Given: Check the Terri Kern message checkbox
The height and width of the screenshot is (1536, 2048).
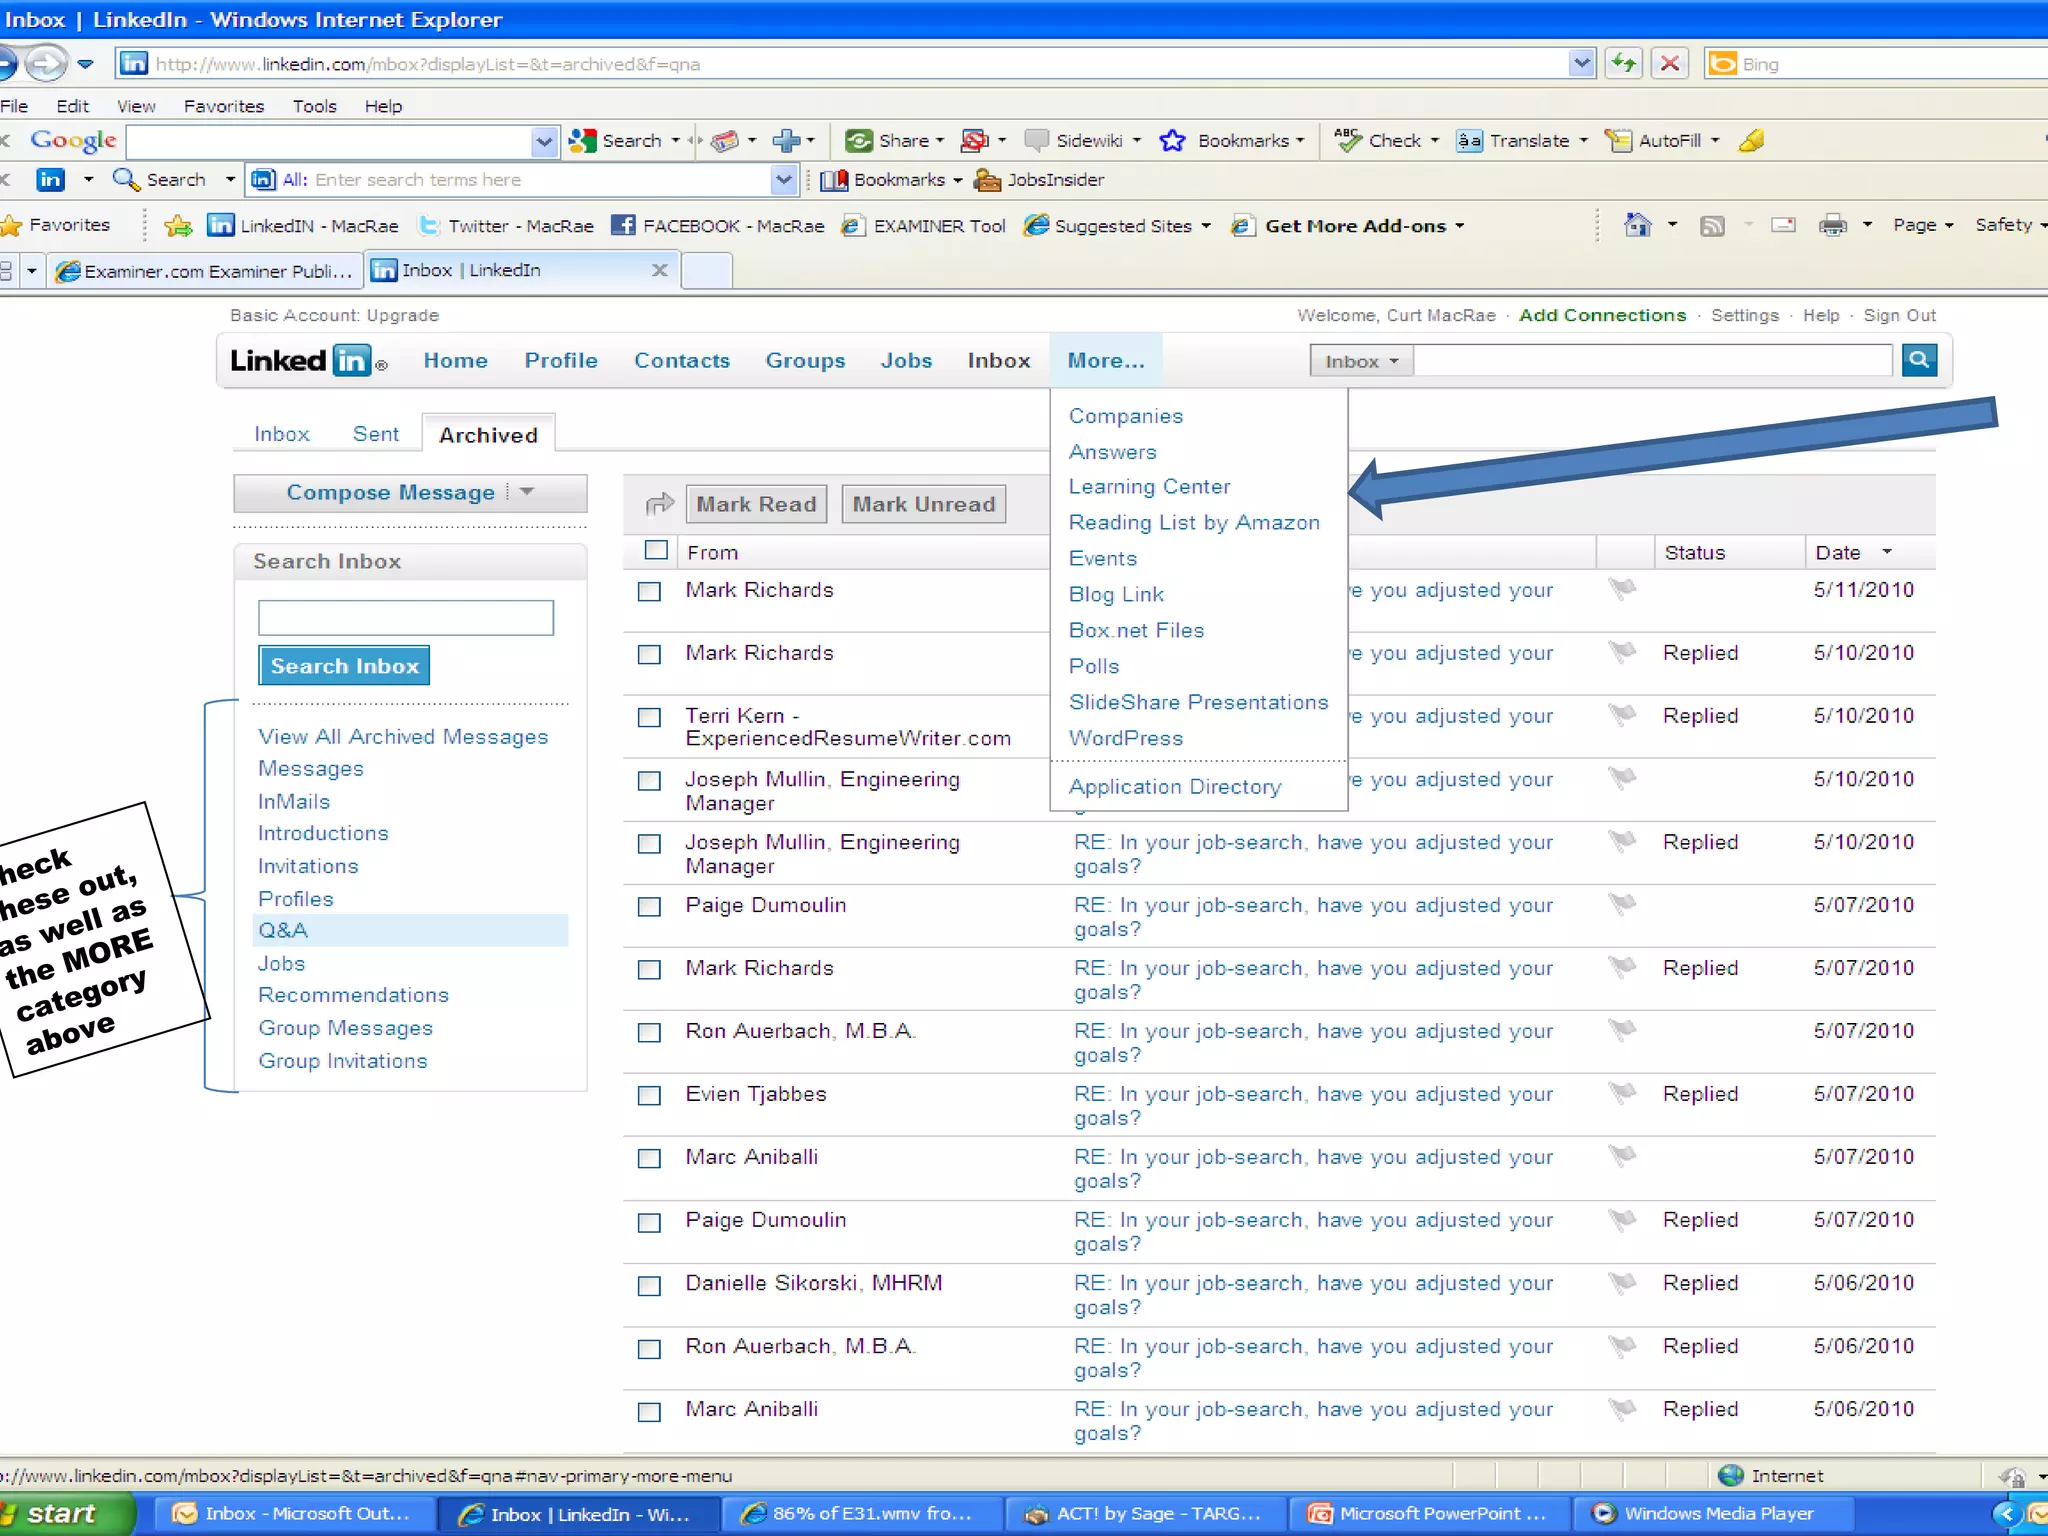Looking at the screenshot, I should coord(650,717).
